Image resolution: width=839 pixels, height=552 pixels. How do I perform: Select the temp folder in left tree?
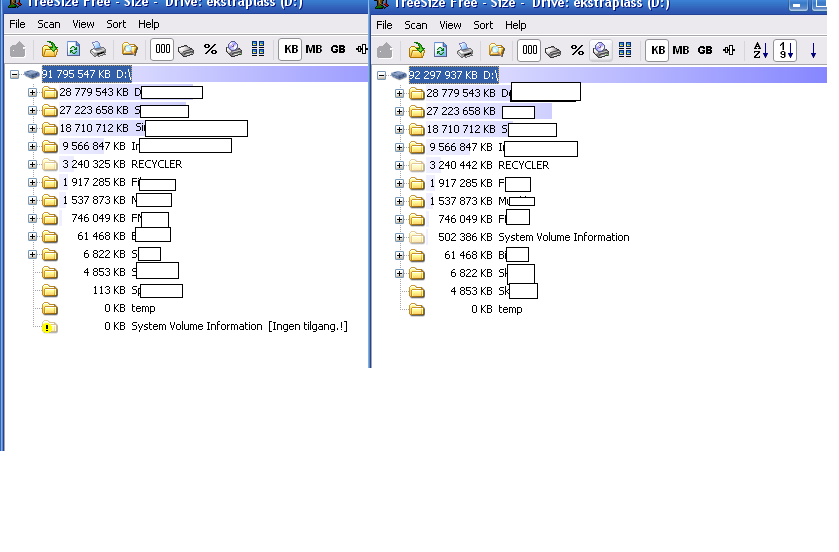pos(143,308)
